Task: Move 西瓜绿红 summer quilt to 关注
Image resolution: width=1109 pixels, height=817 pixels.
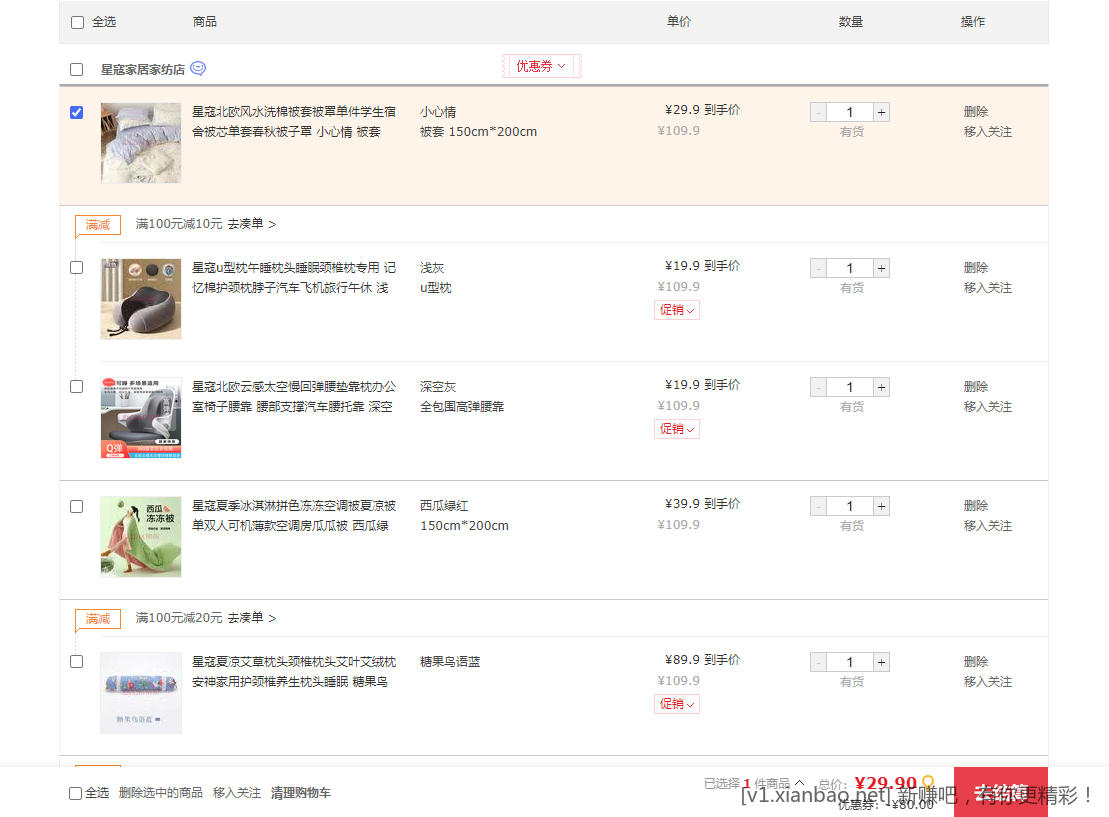Action: [x=987, y=526]
